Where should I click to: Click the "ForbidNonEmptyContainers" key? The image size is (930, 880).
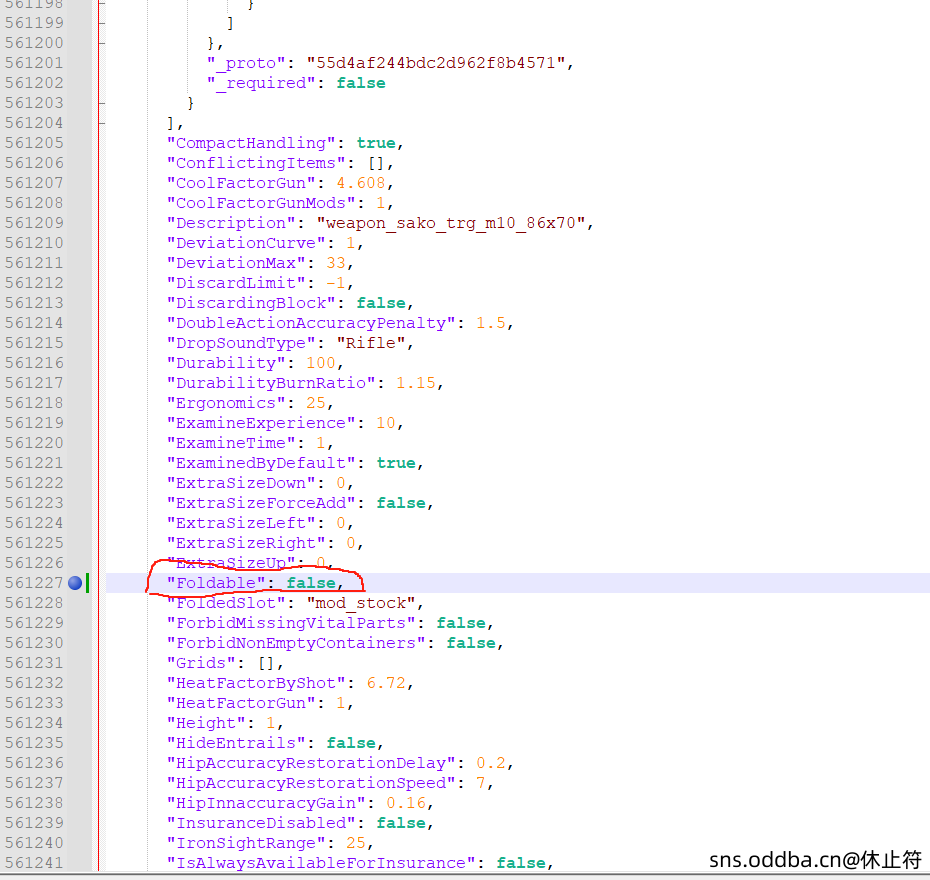[x=296, y=643]
